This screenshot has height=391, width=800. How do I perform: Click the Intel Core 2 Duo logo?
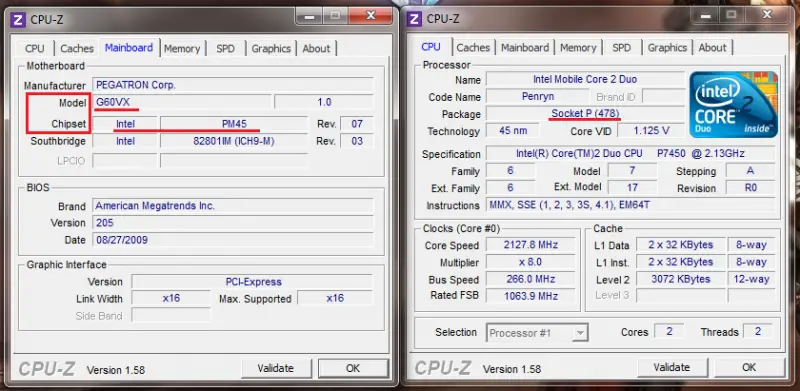click(x=734, y=105)
